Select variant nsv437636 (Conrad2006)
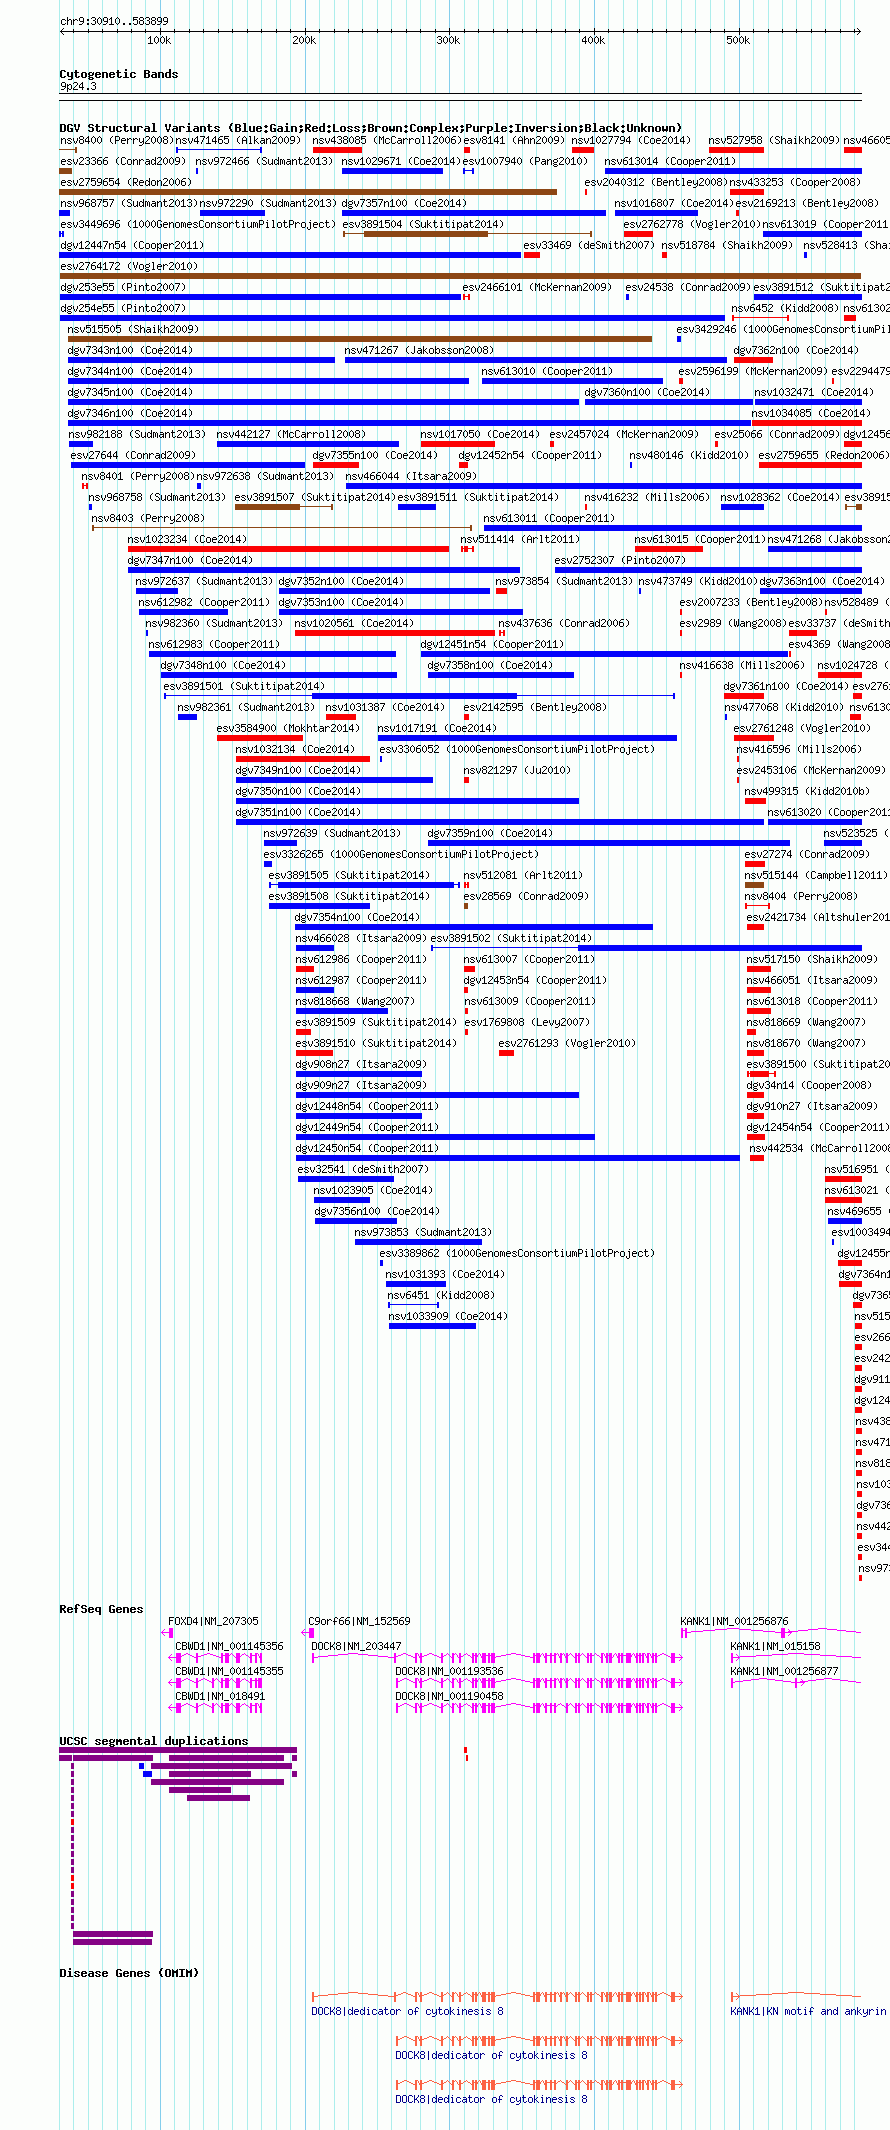Viewport: 890px width, 2130px height. pos(564,623)
